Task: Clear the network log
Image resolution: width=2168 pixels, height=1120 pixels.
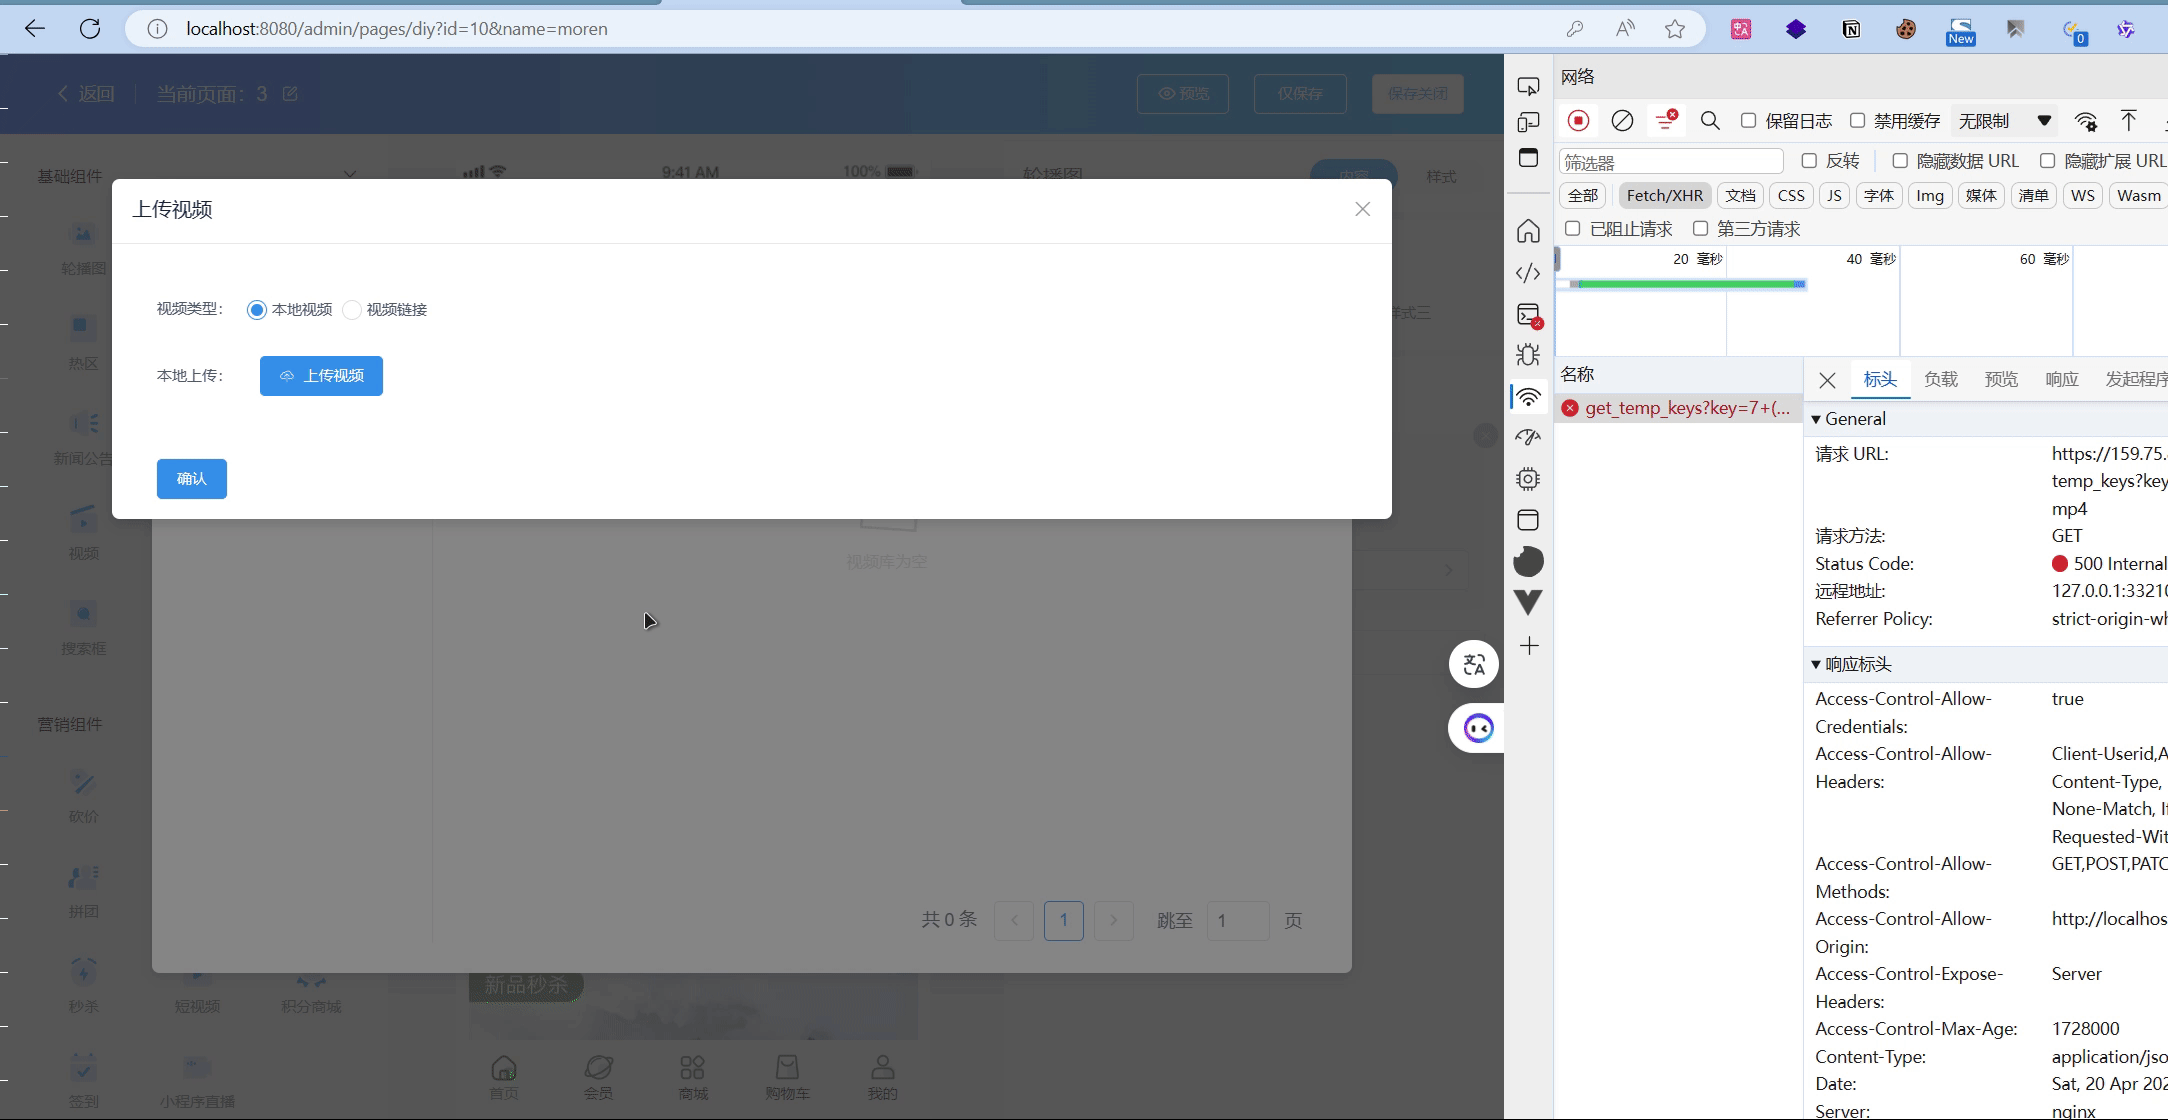Action: (x=1622, y=120)
